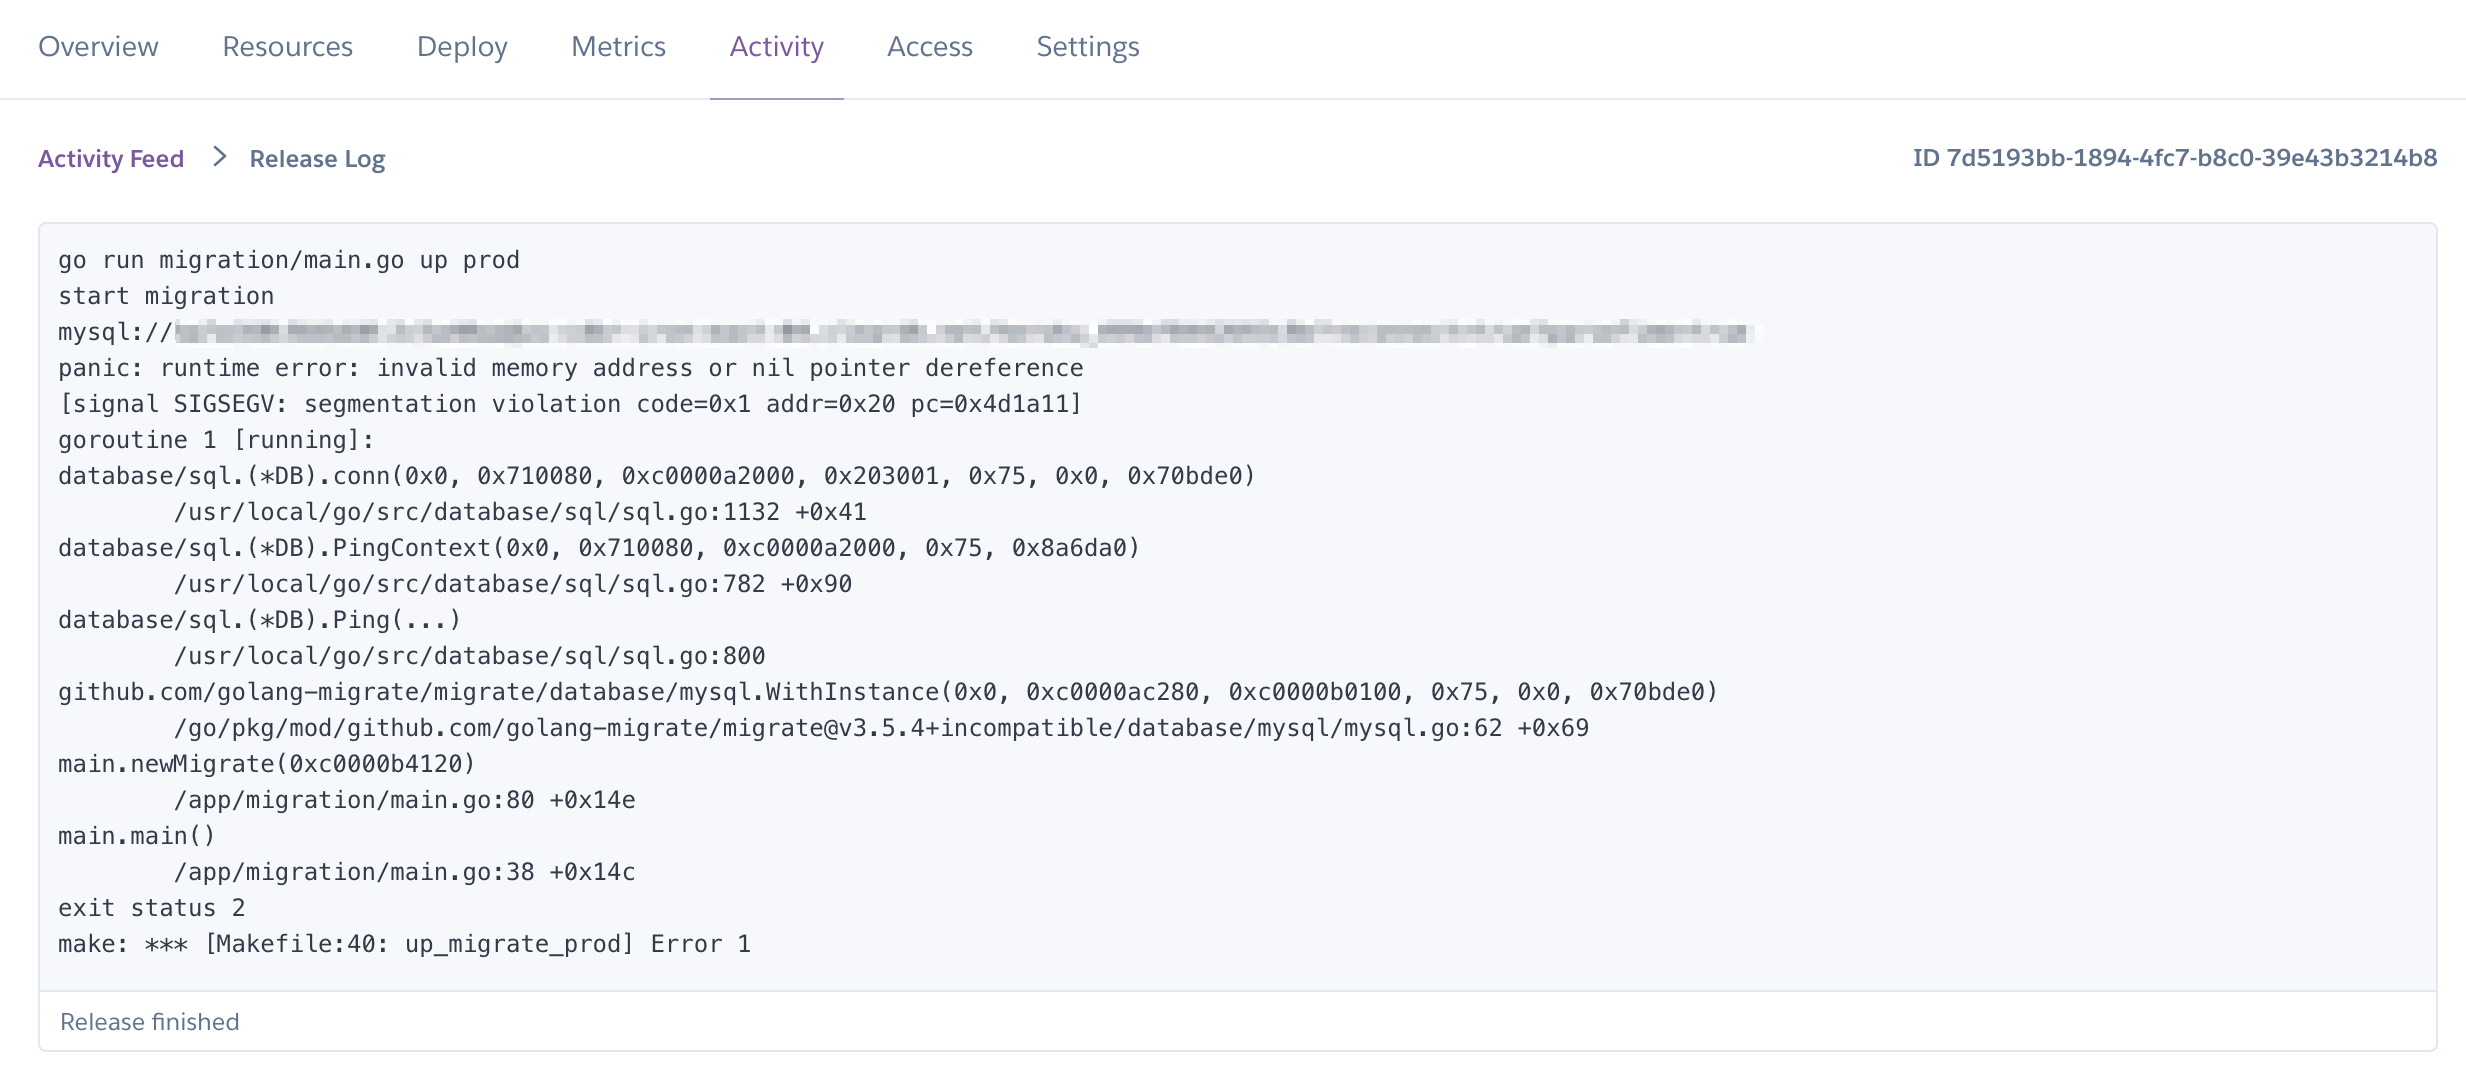Click the 'panic: runtime error' log line
This screenshot has width=2466, height=1074.
click(x=570, y=369)
